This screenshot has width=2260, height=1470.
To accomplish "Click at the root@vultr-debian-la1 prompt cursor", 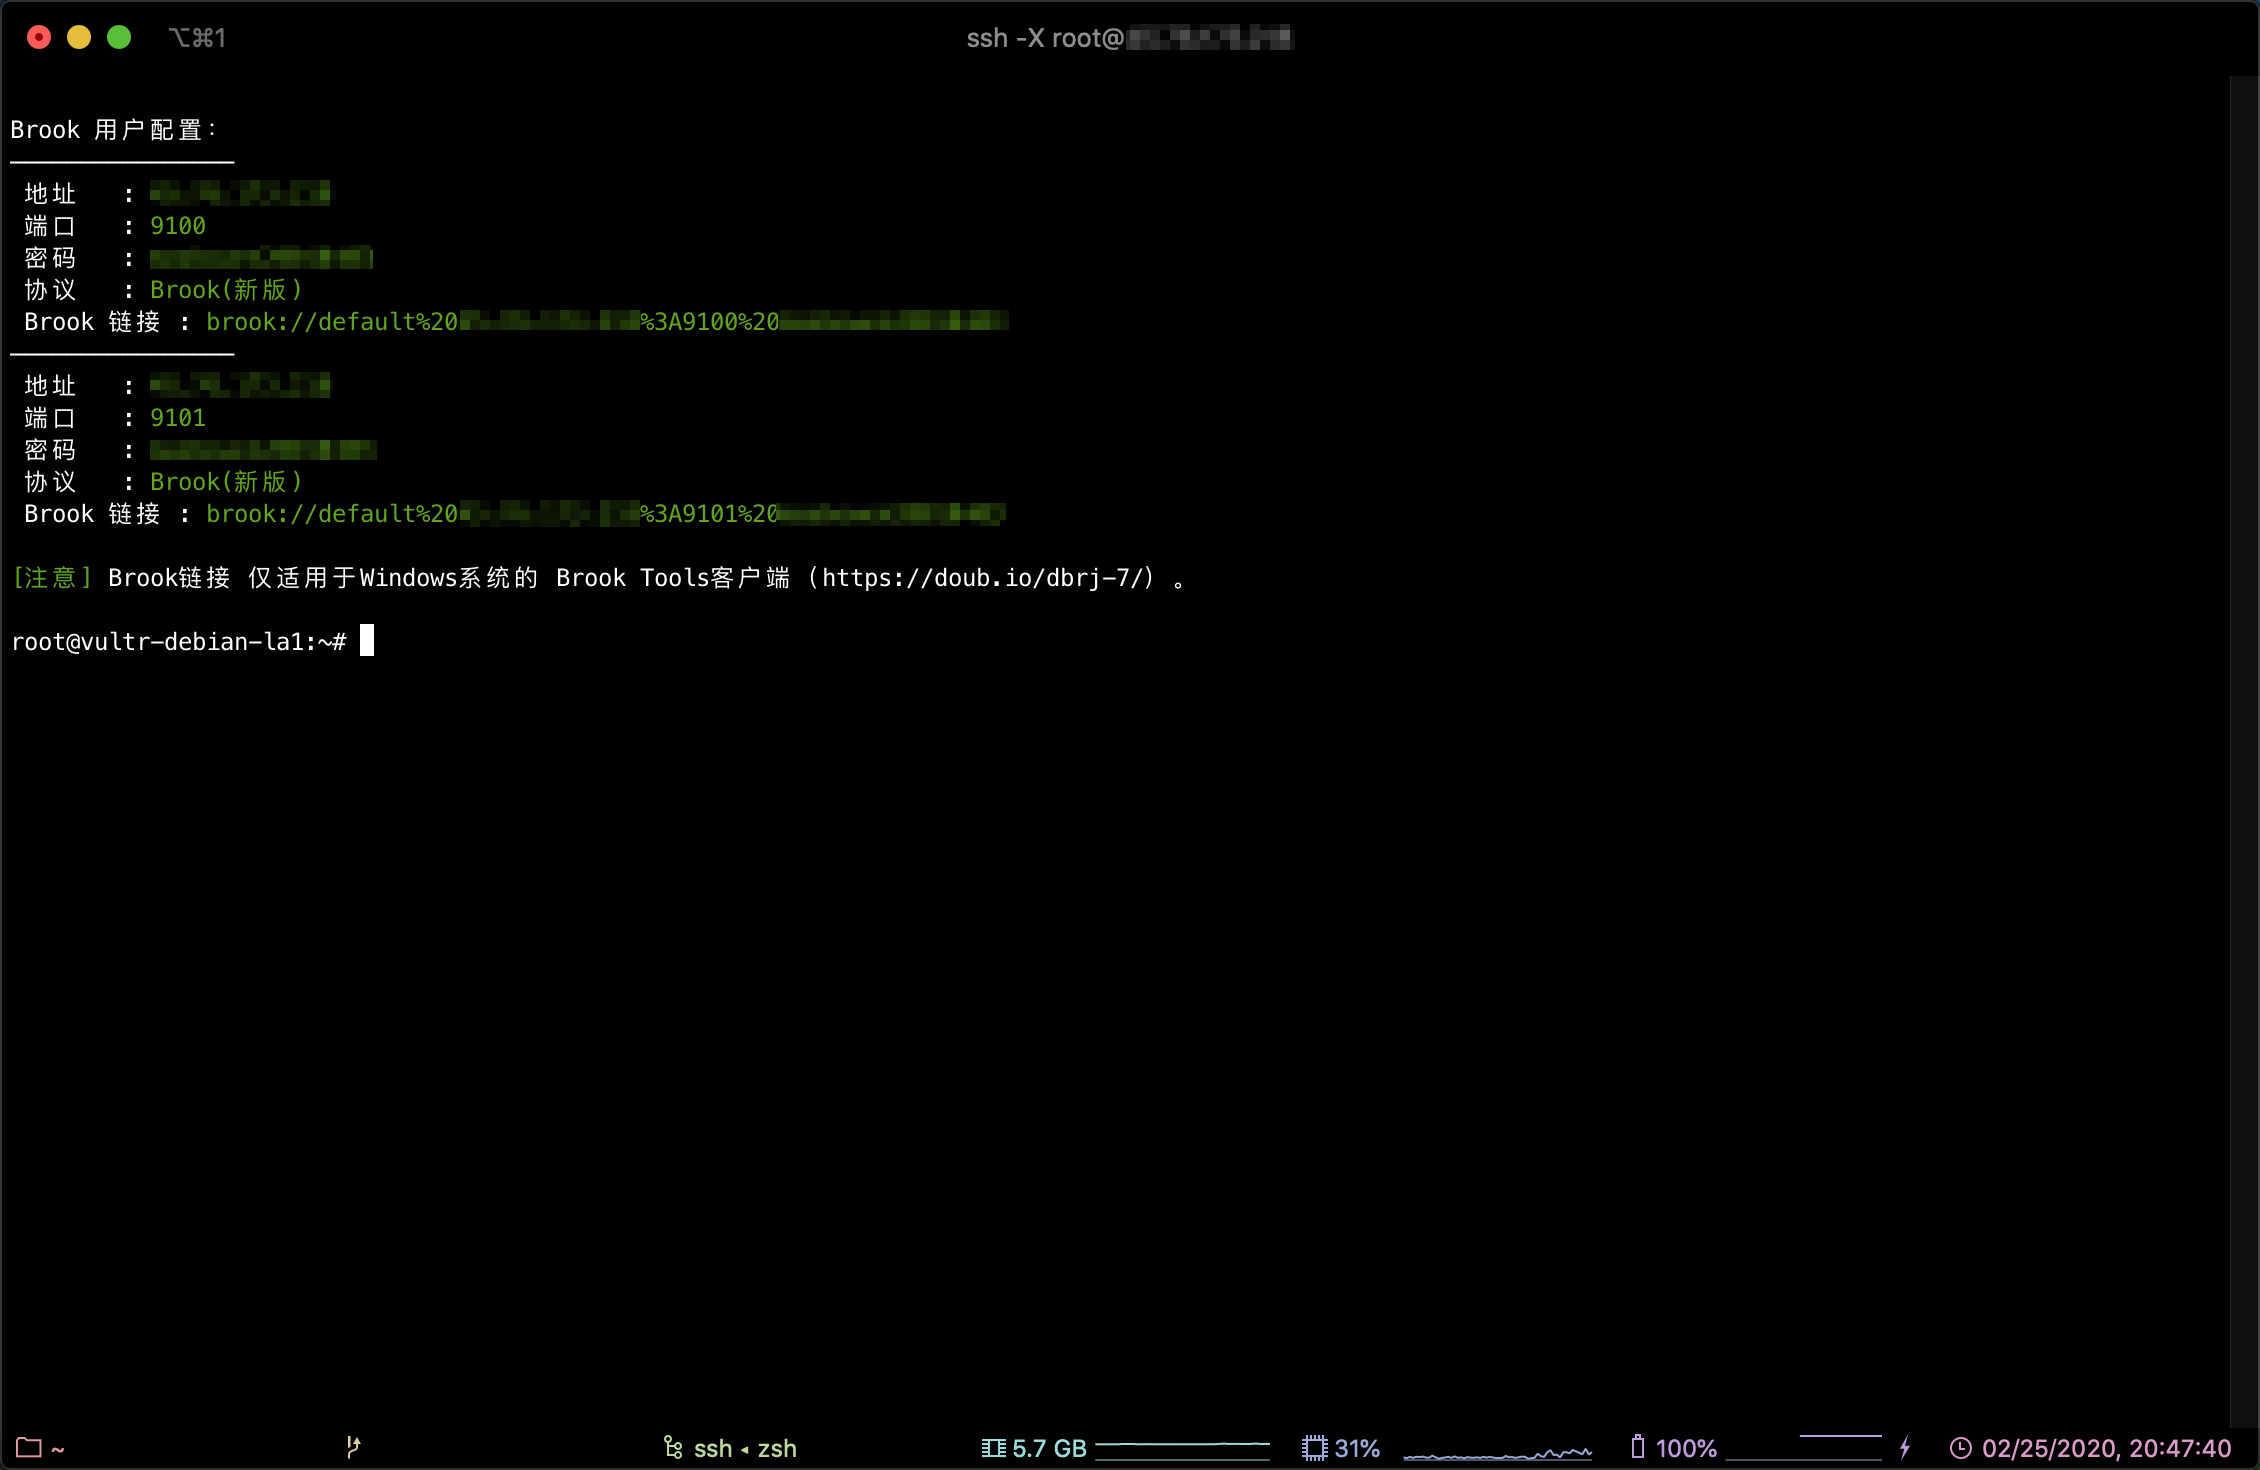I will point(367,640).
